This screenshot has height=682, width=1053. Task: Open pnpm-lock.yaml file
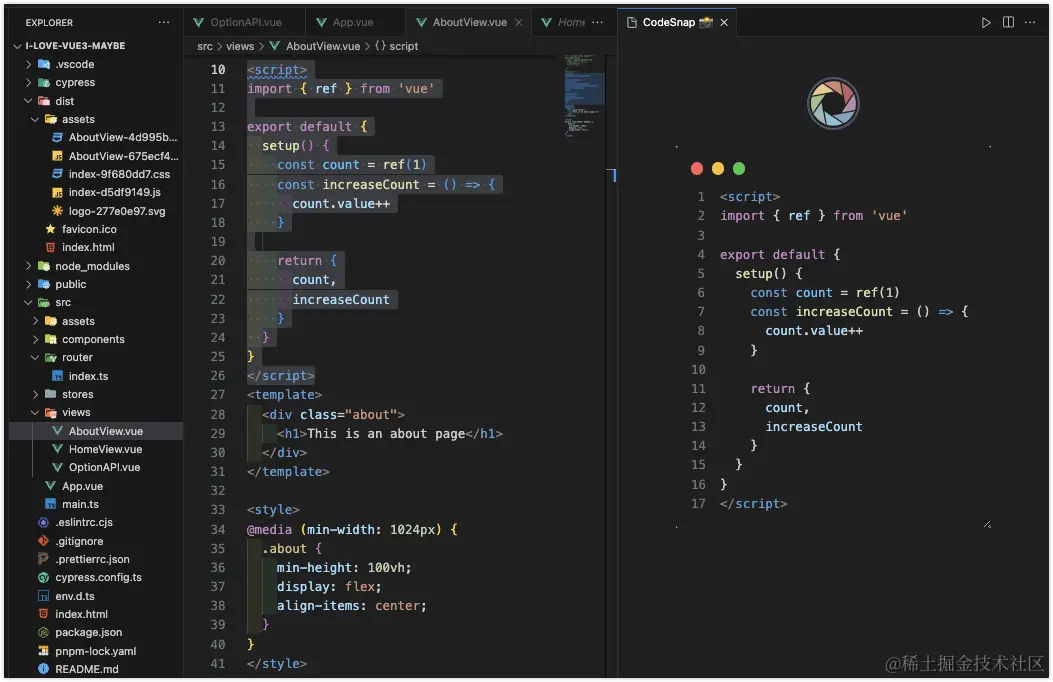pos(95,651)
